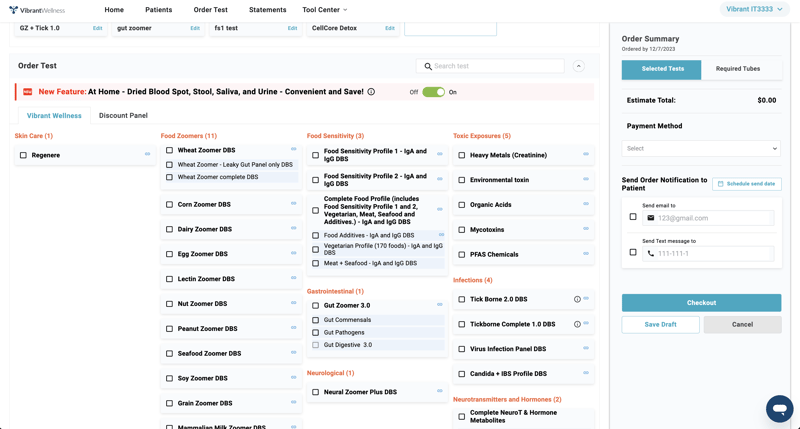Click the Save Draft button
This screenshot has width=800, height=429.
click(661, 324)
